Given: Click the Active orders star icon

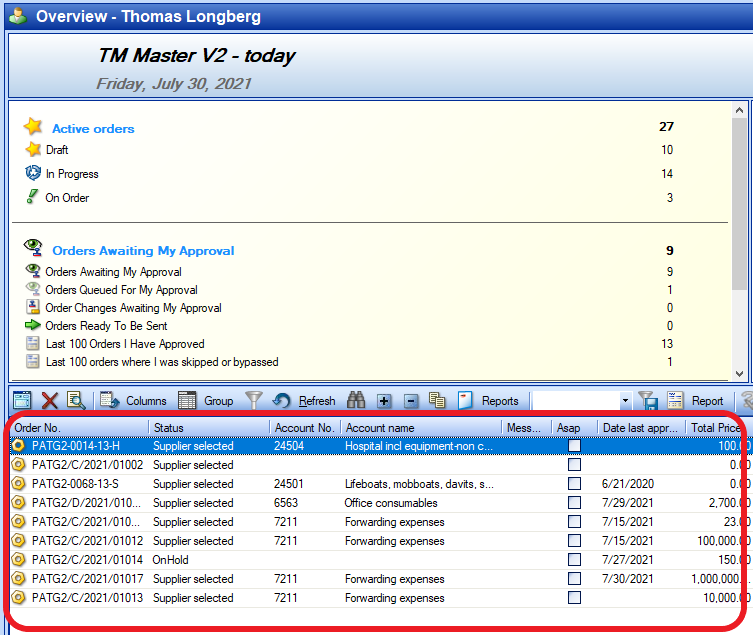Looking at the screenshot, I should pos(33,126).
